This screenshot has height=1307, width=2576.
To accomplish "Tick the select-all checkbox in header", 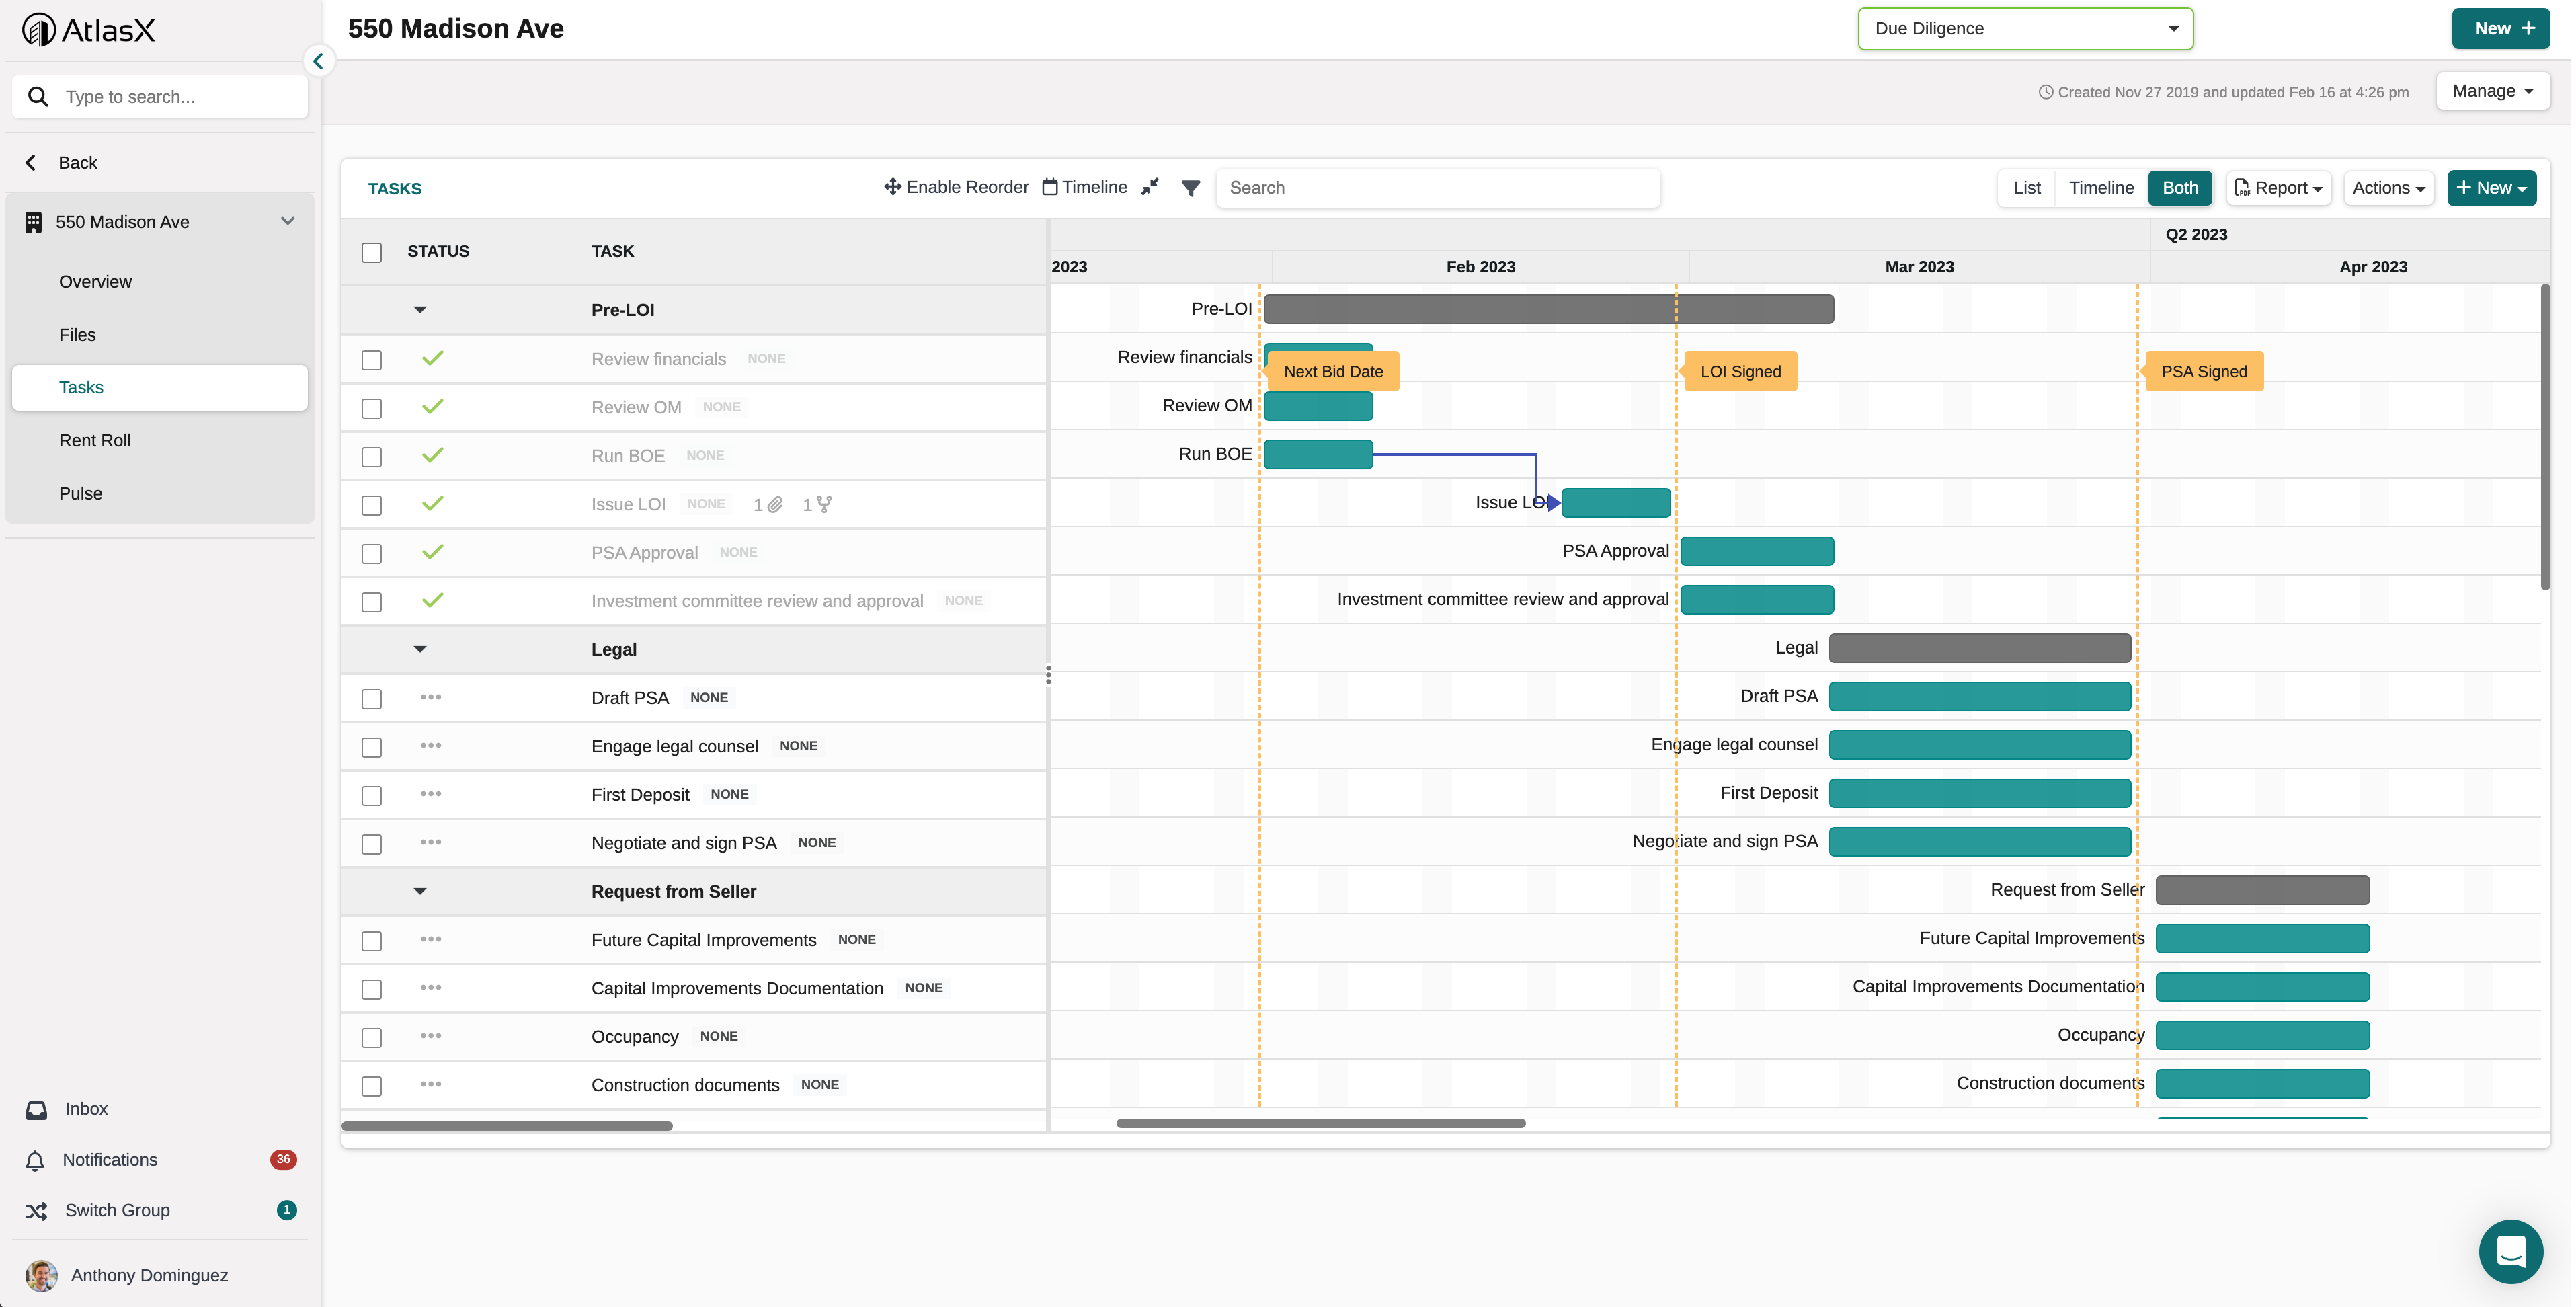I will tap(372, 252).
